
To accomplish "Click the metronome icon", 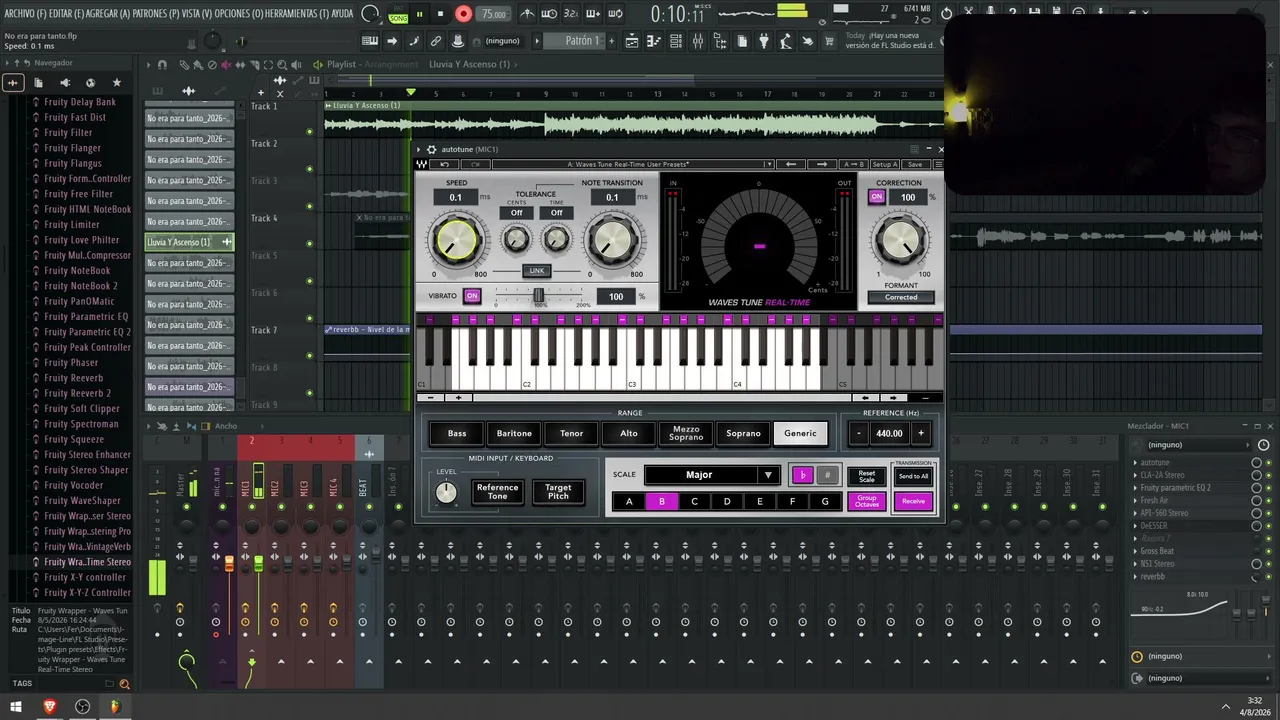I will click(528, 14).
